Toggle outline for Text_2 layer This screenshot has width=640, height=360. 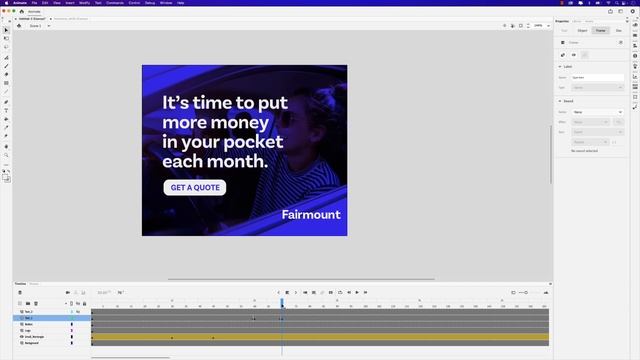click(72, 312)
